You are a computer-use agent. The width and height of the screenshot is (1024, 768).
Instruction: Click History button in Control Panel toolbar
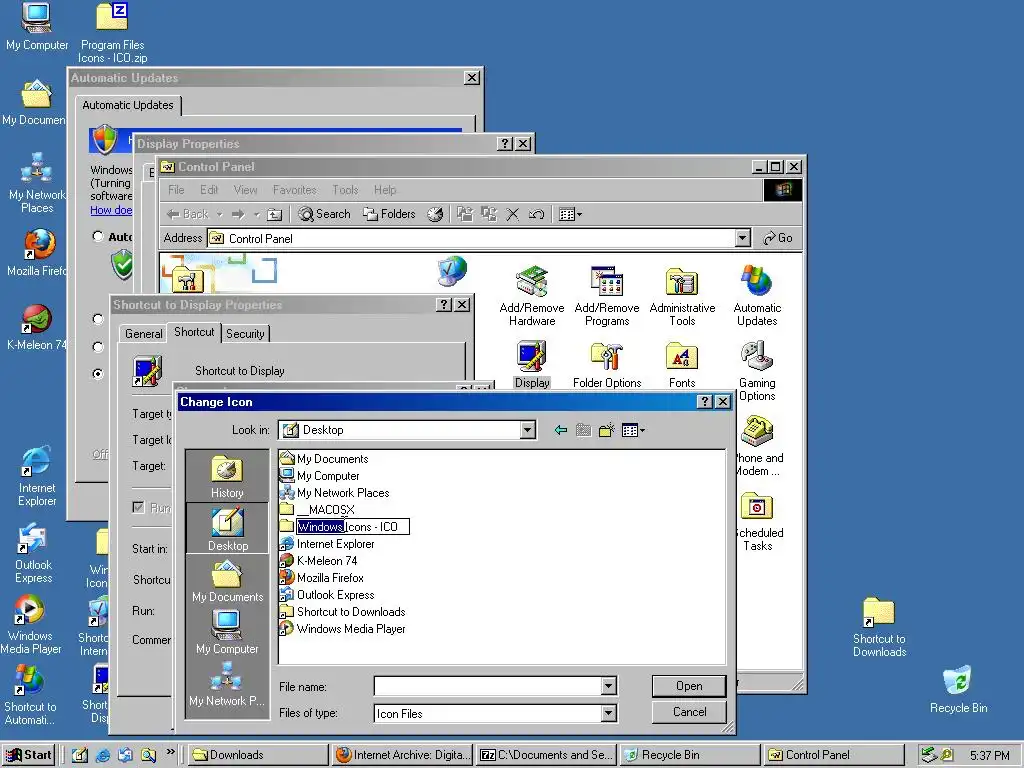[435, 214]
